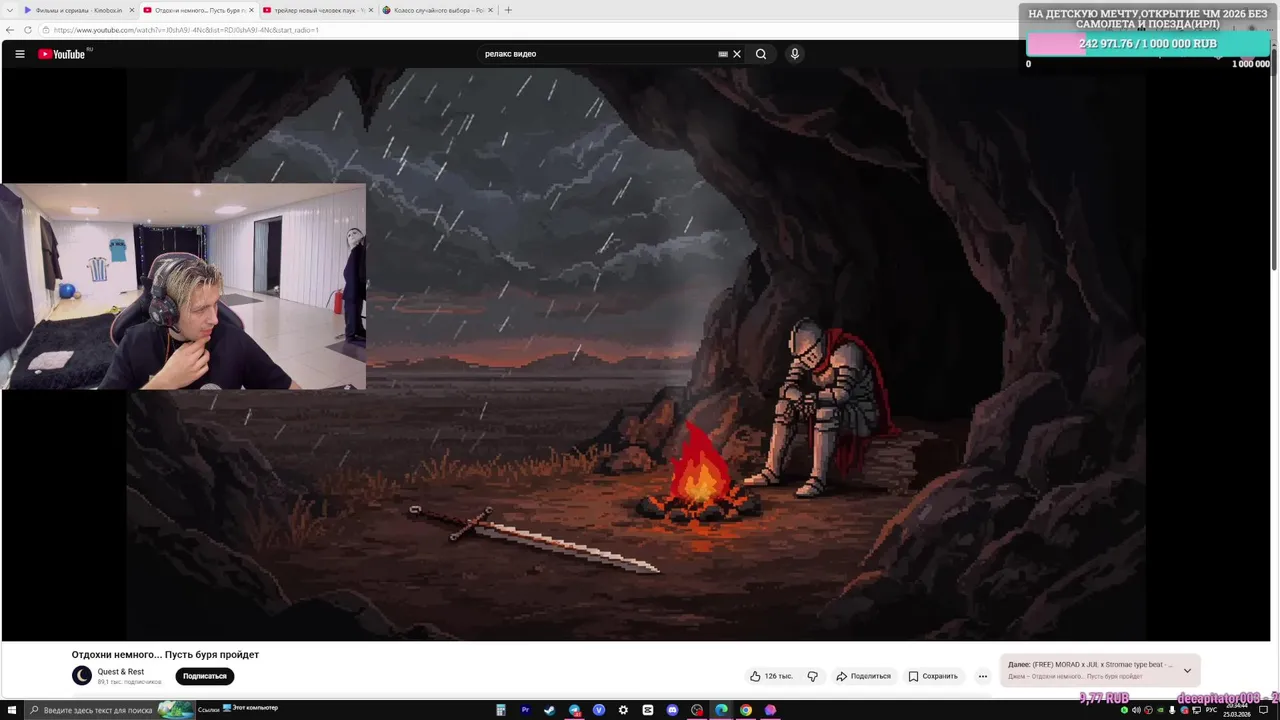
Task: Go back in browser history
Action: [11, 30]
